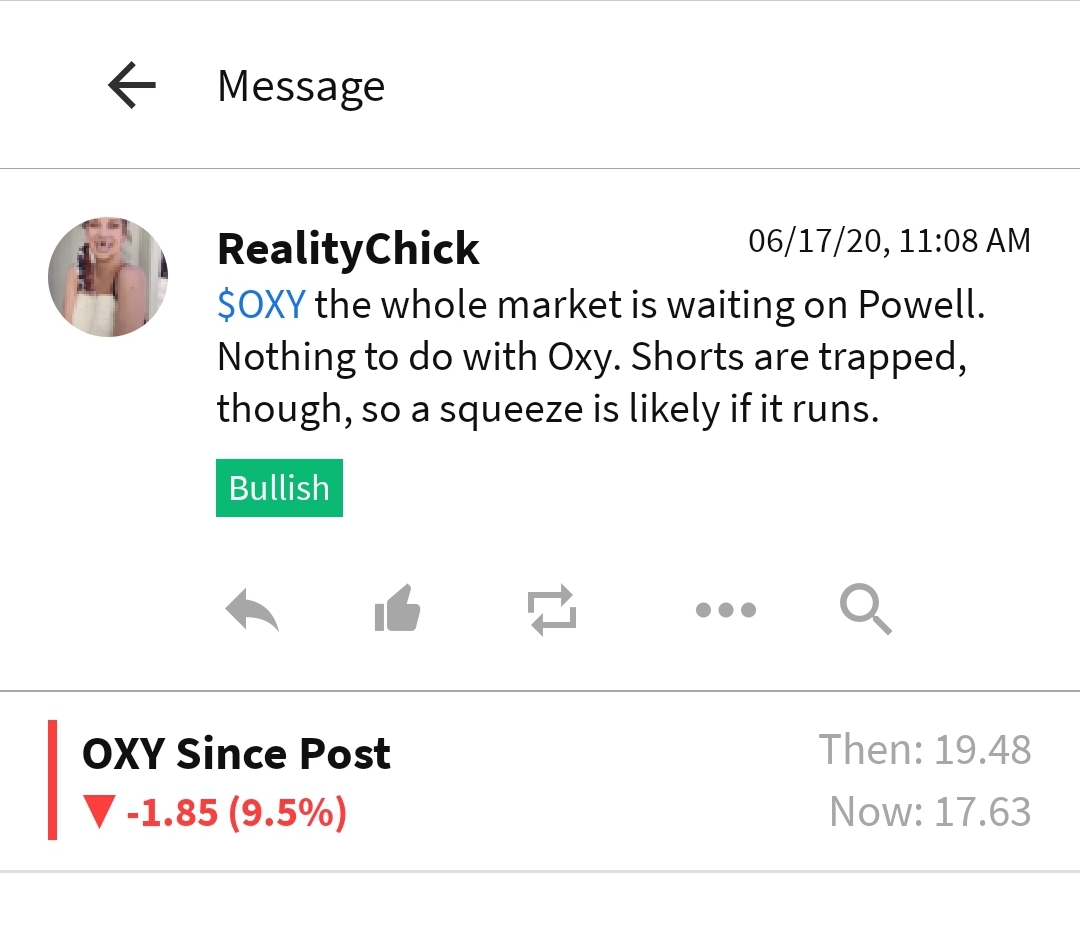Image resolution: width=1080 pixels, height=929 pixels.
Task: Open the RealityChick username profile
Action: [x=348, y=248]
